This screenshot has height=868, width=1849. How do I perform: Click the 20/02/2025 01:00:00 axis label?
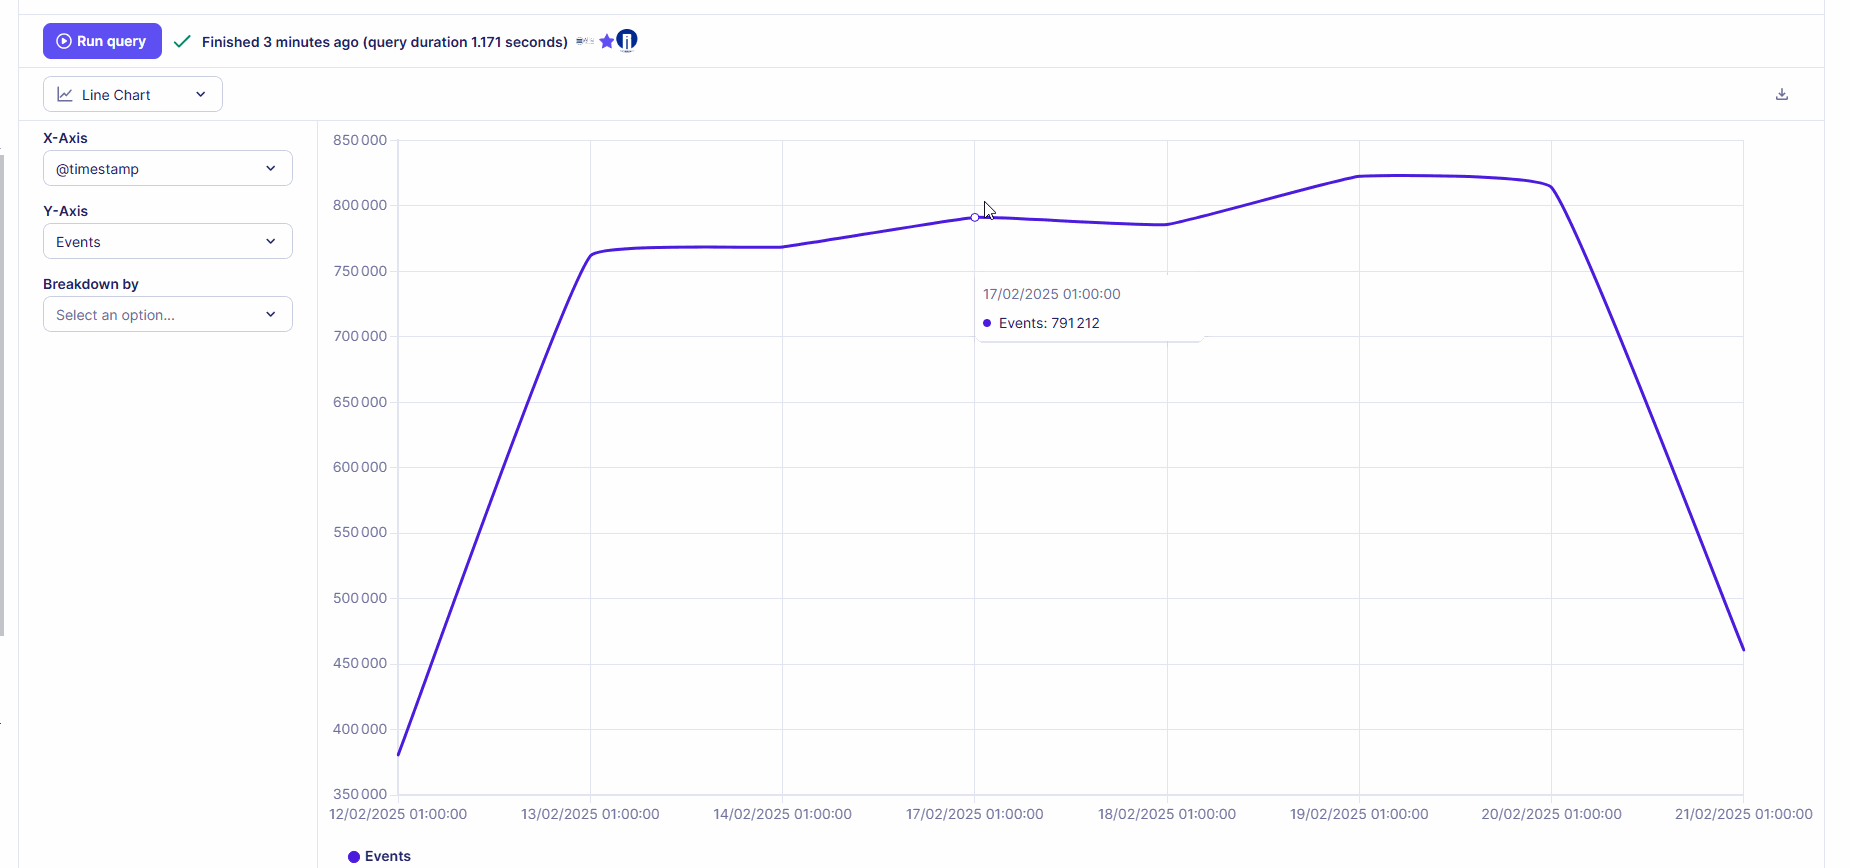(x=1551, y=814)
